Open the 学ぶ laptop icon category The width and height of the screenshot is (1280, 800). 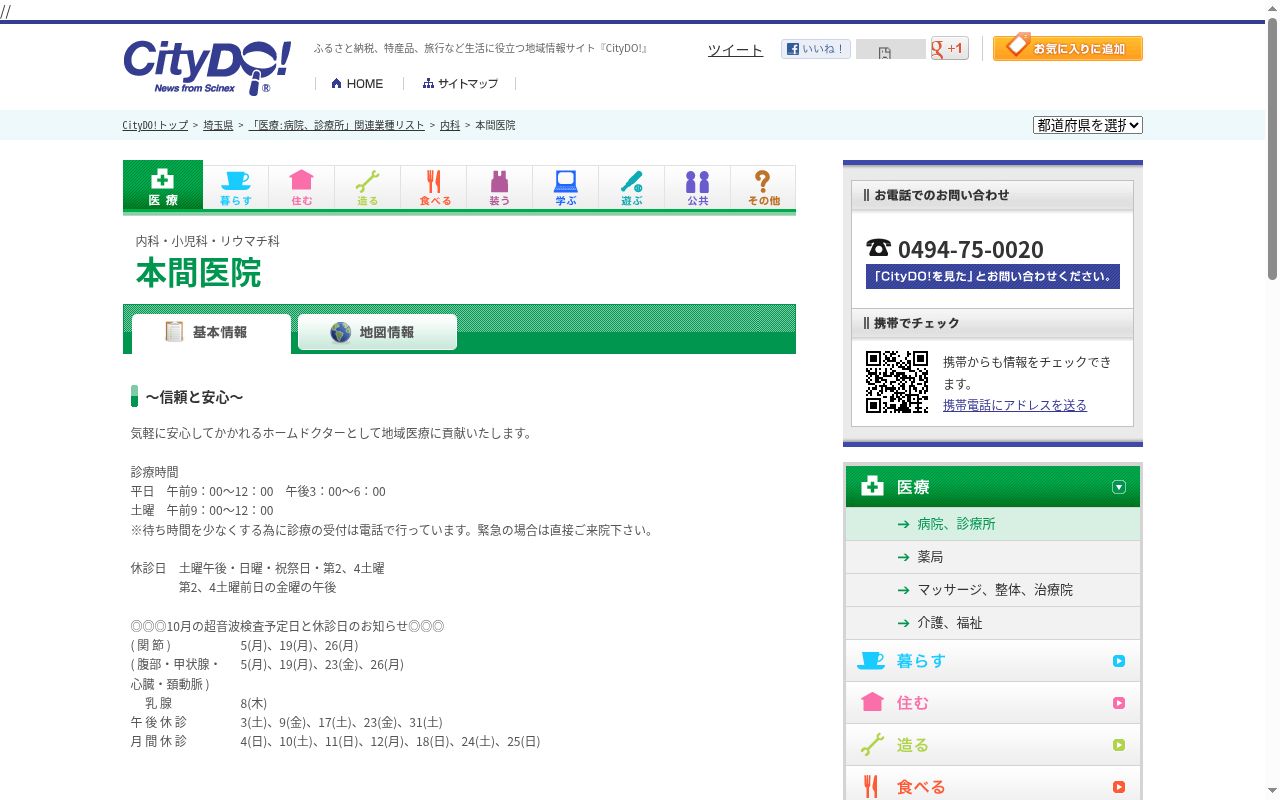[565, 188]
